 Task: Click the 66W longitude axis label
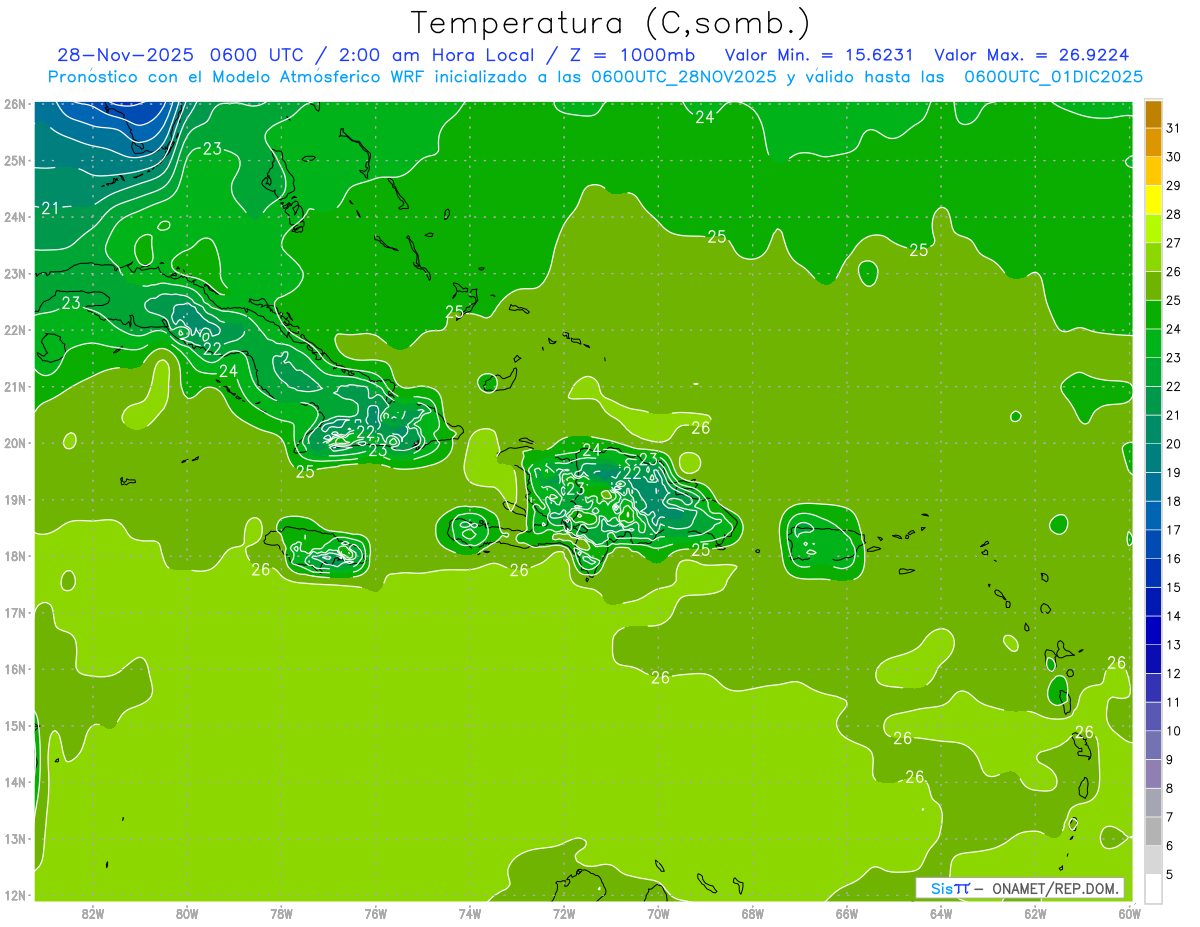click(847, 913)
